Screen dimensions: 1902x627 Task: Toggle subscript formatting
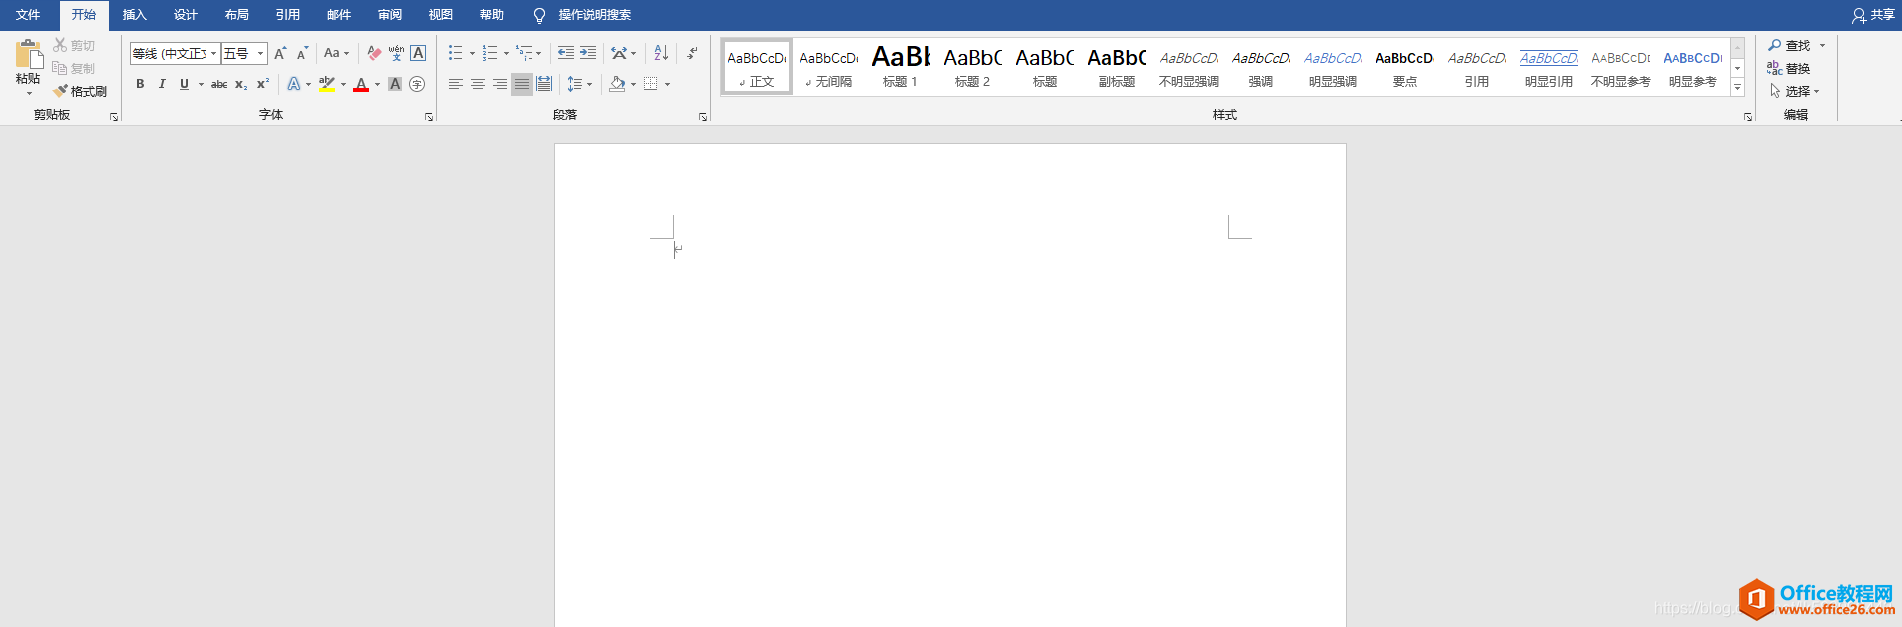click(241, 84)
